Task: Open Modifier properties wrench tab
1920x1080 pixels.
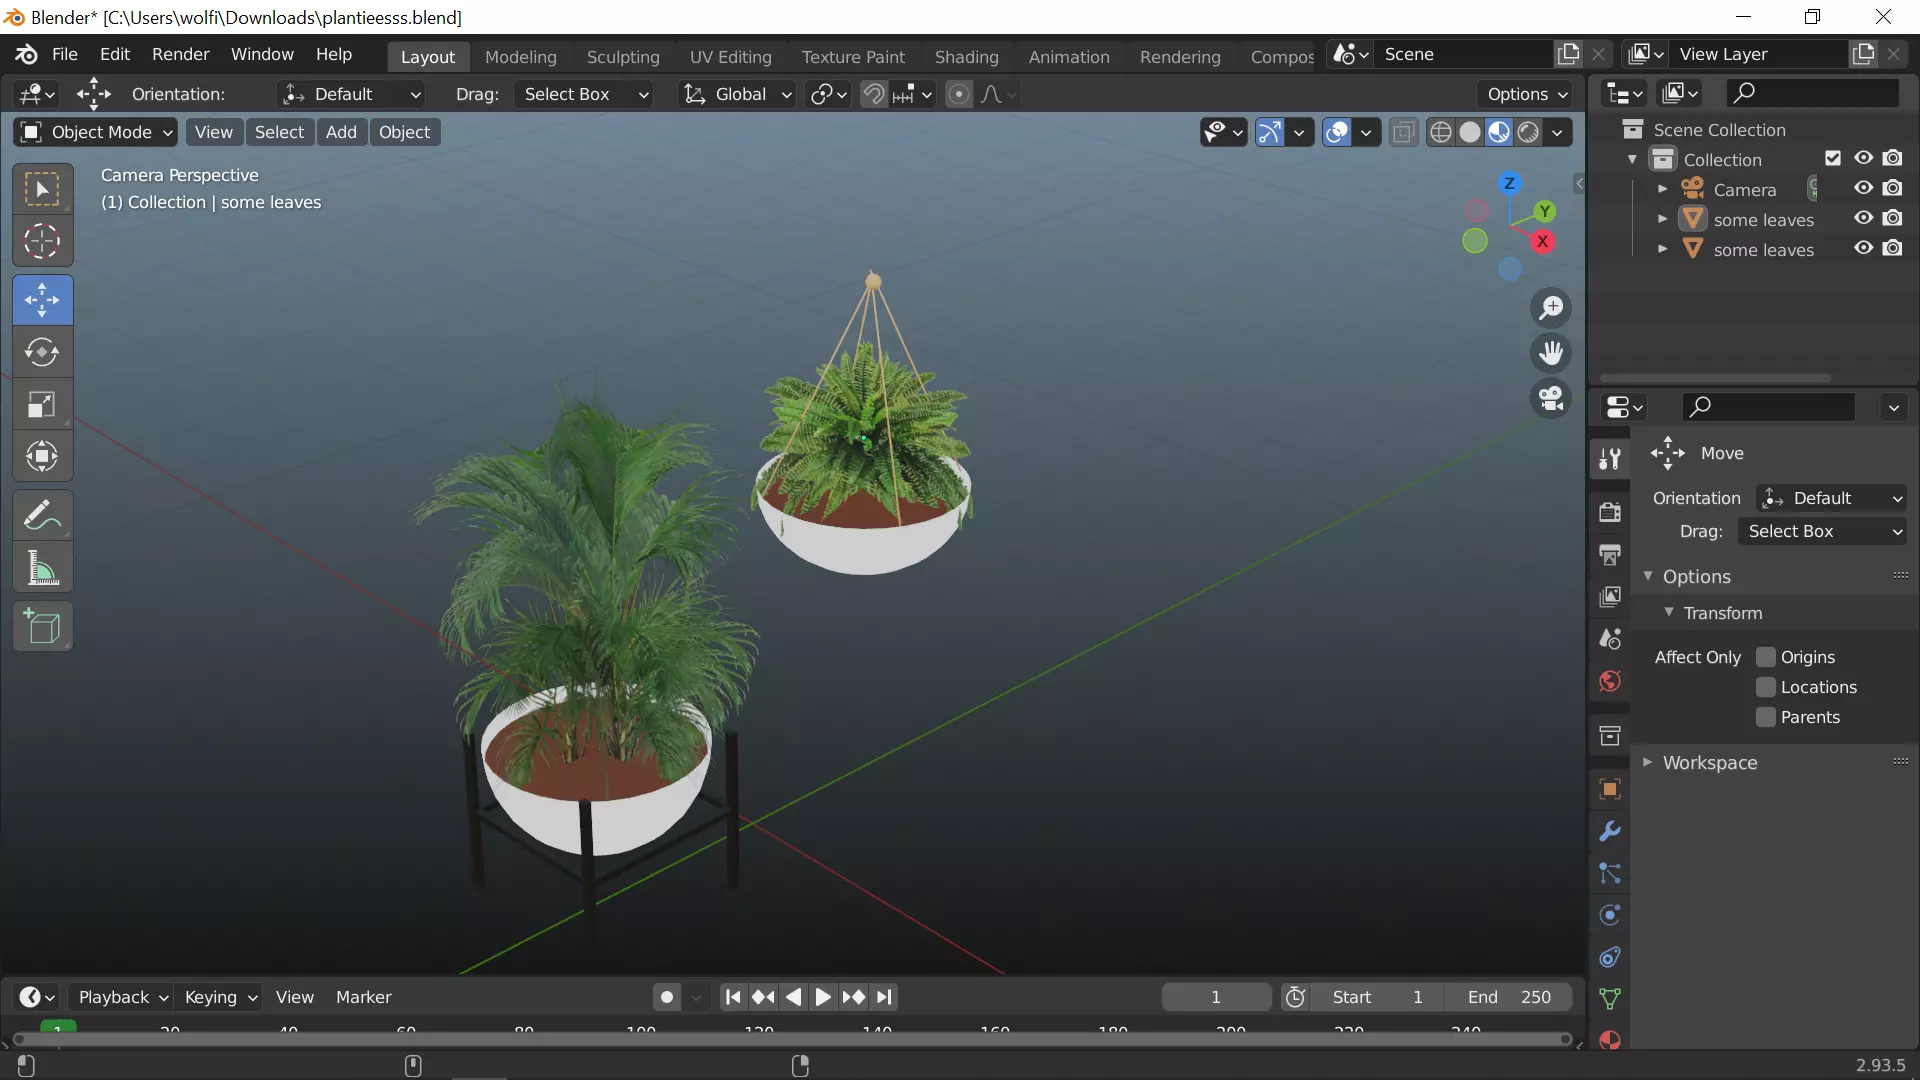Action: click(x=1609, y=831)
